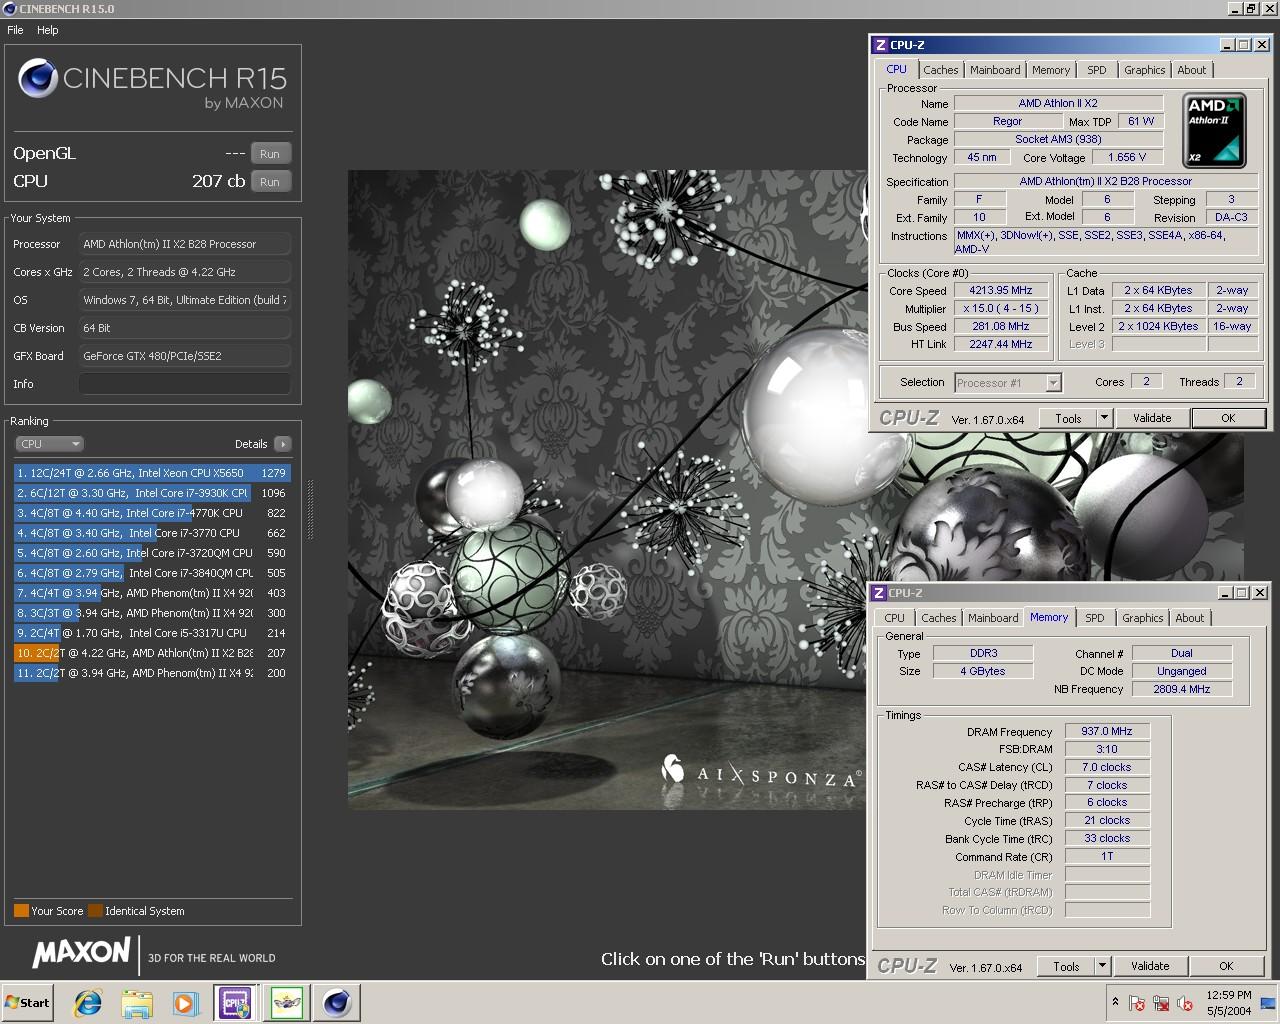Open Windows Explorer folder taskbar icon
1280x1024 pixels.
[137, 1003]
